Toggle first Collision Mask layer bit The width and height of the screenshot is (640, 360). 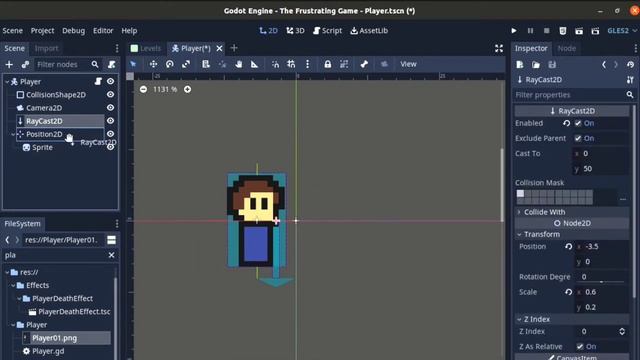click(x=520, y=193)
